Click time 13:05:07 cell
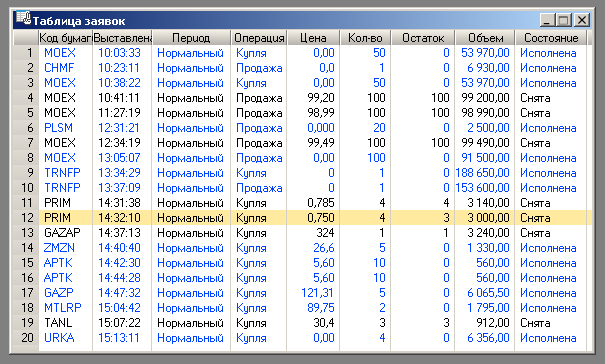This screenshot has height=364, width=605. click(x=119, y=158)
